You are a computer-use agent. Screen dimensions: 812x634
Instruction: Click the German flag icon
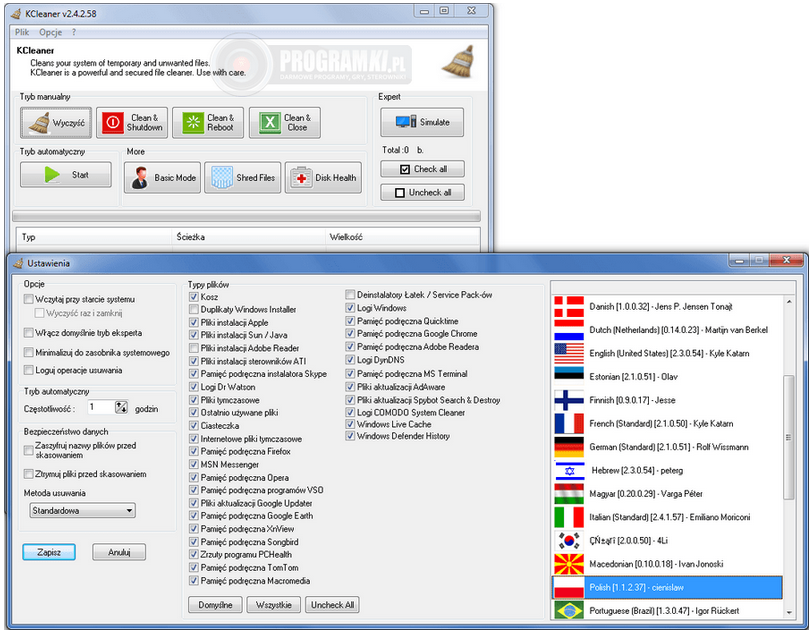569,447
